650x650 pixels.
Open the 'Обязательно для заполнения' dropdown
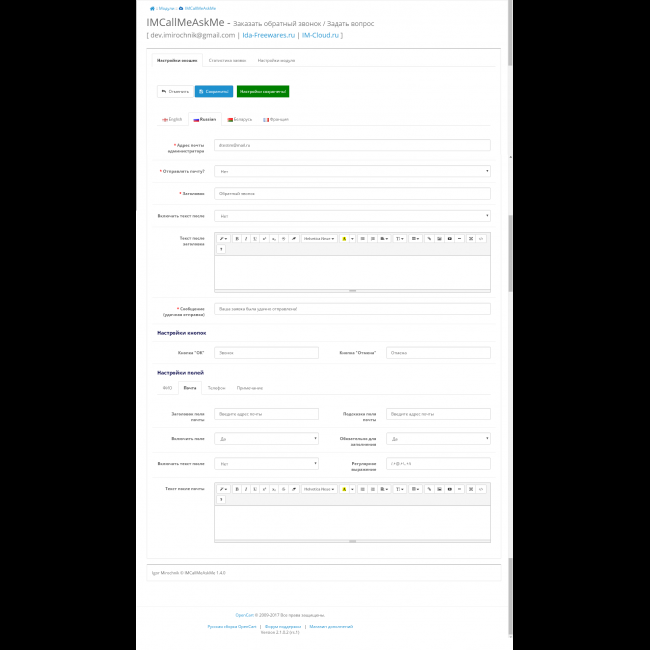[x=438, y=438]
